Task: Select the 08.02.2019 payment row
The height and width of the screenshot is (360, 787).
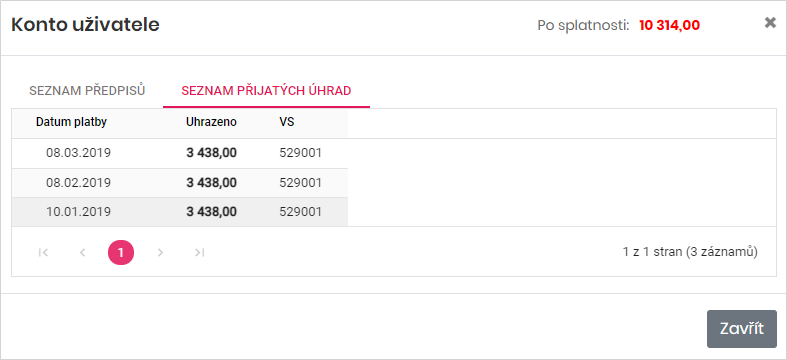Action: pyautogui.click(x=180, y=183)
